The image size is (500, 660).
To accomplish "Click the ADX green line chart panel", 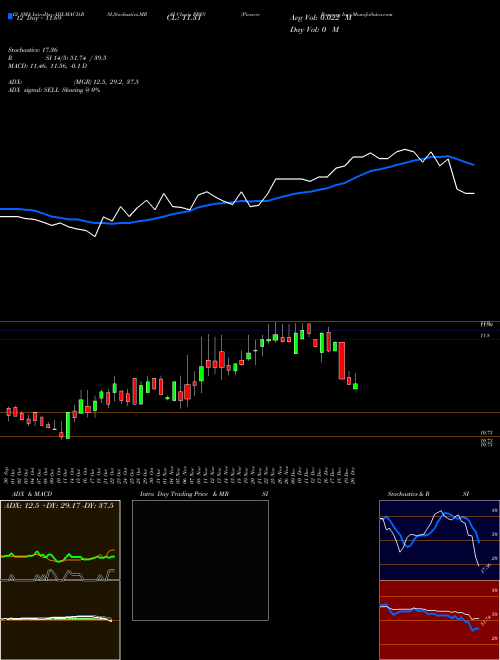I will click(60, 540).
